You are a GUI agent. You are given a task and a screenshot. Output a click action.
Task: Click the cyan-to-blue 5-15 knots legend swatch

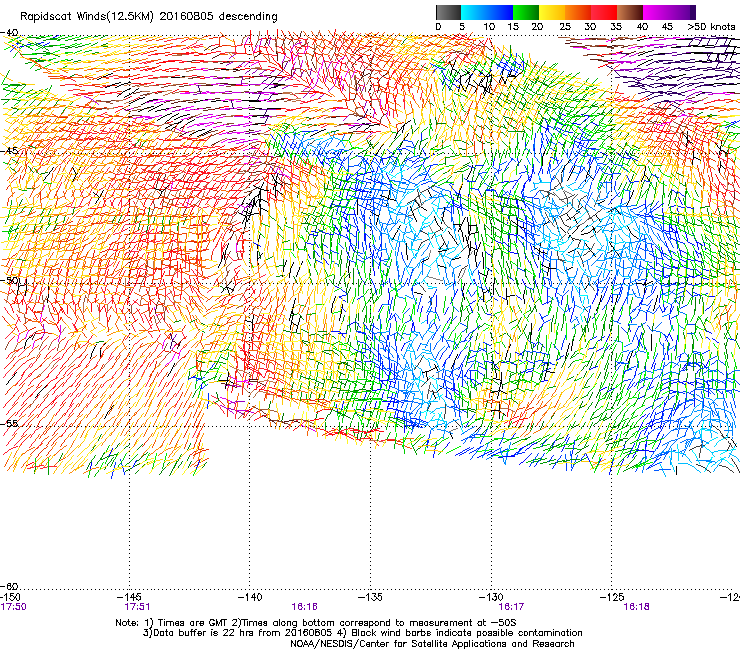pyautogui.click(x=487, y=12)
